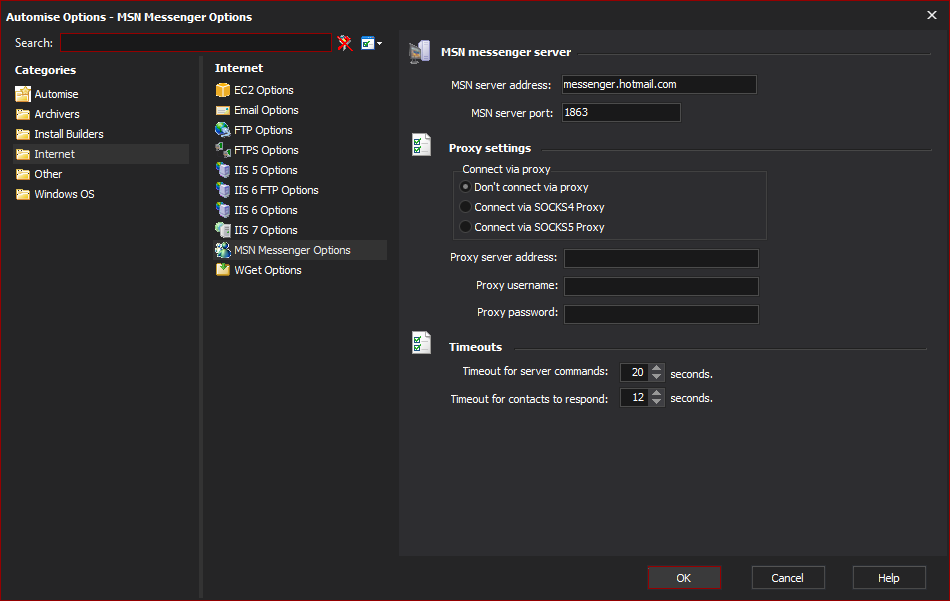This screenshot has width=950, height=601.
Task: Open the Automise category
Action: pos(56,94)
